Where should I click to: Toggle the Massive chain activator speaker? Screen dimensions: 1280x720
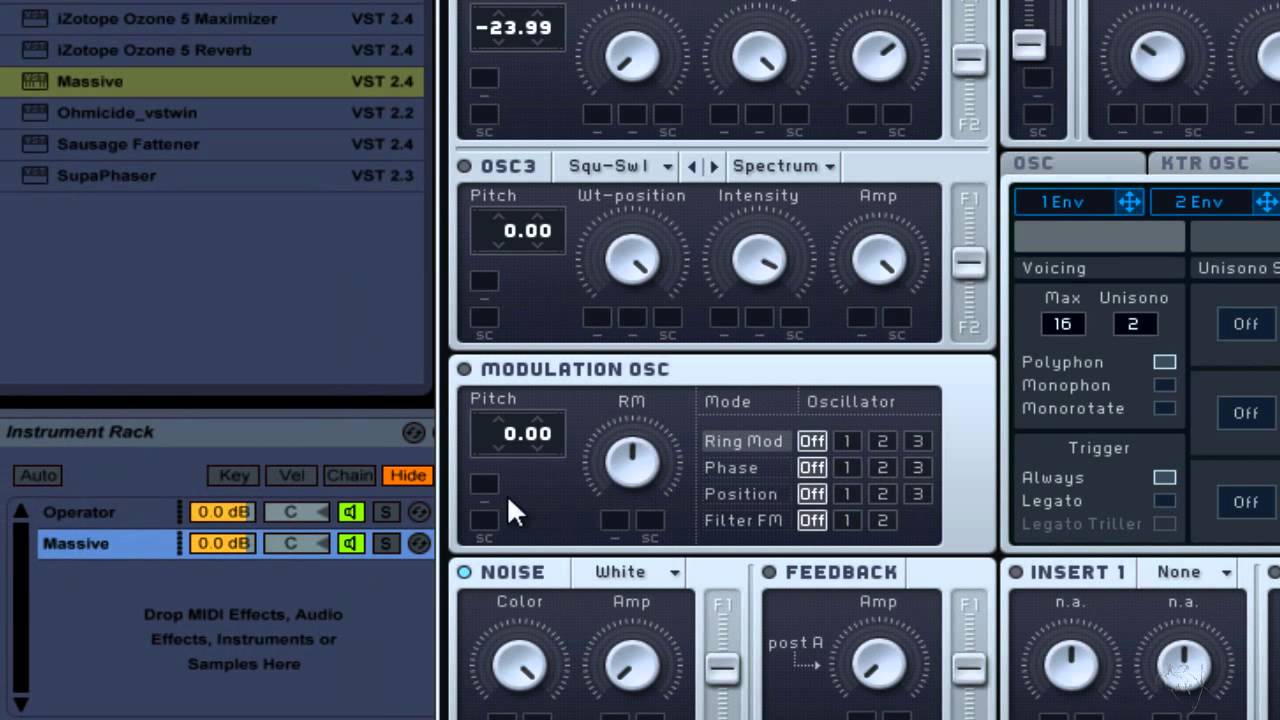350,543
